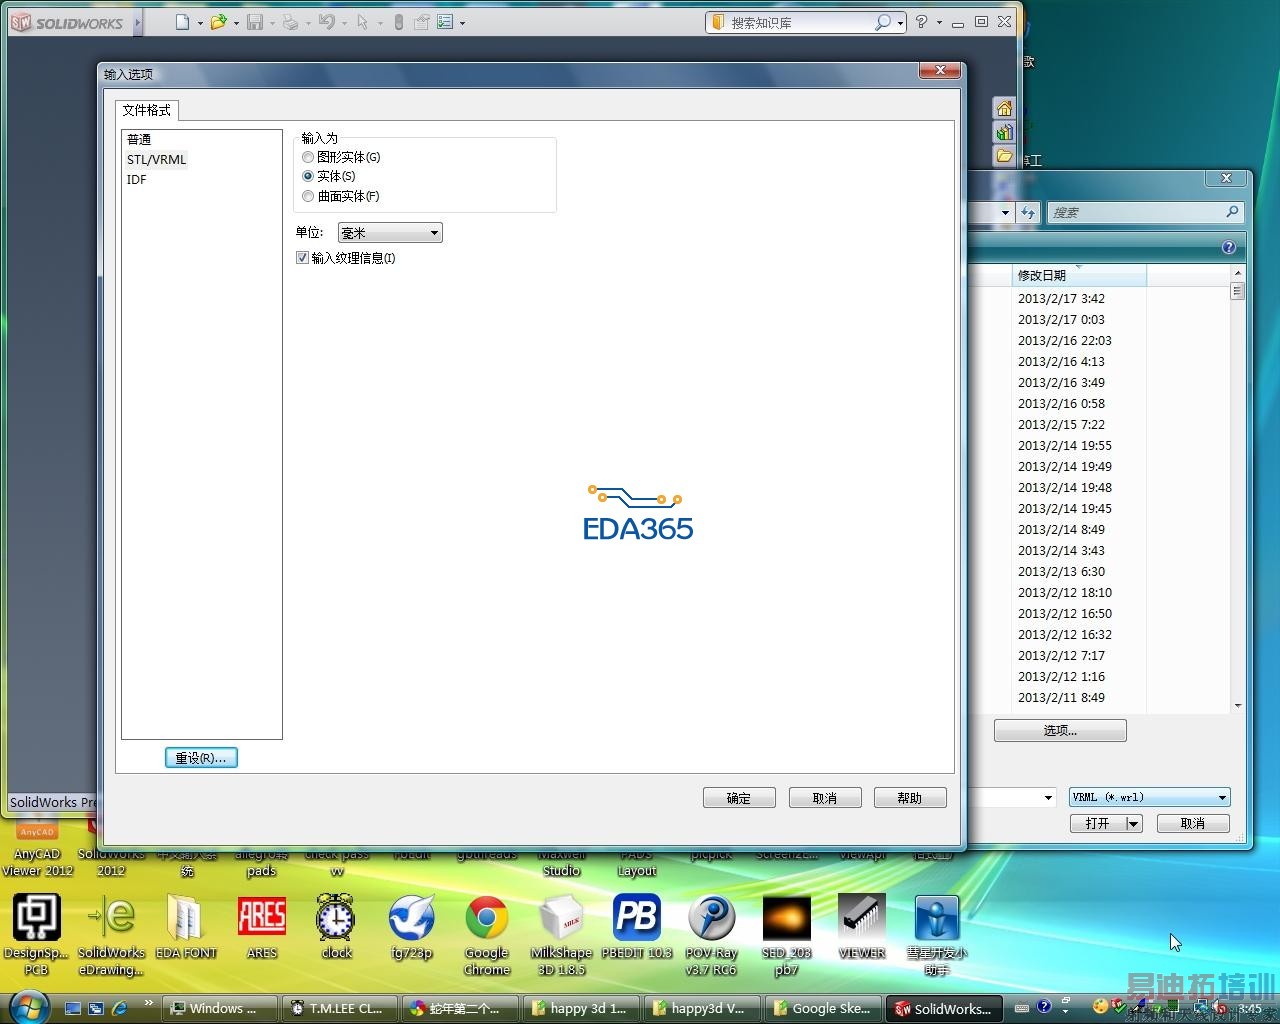Click the Open file folder icon in SolidWorks toolbar

218,22
